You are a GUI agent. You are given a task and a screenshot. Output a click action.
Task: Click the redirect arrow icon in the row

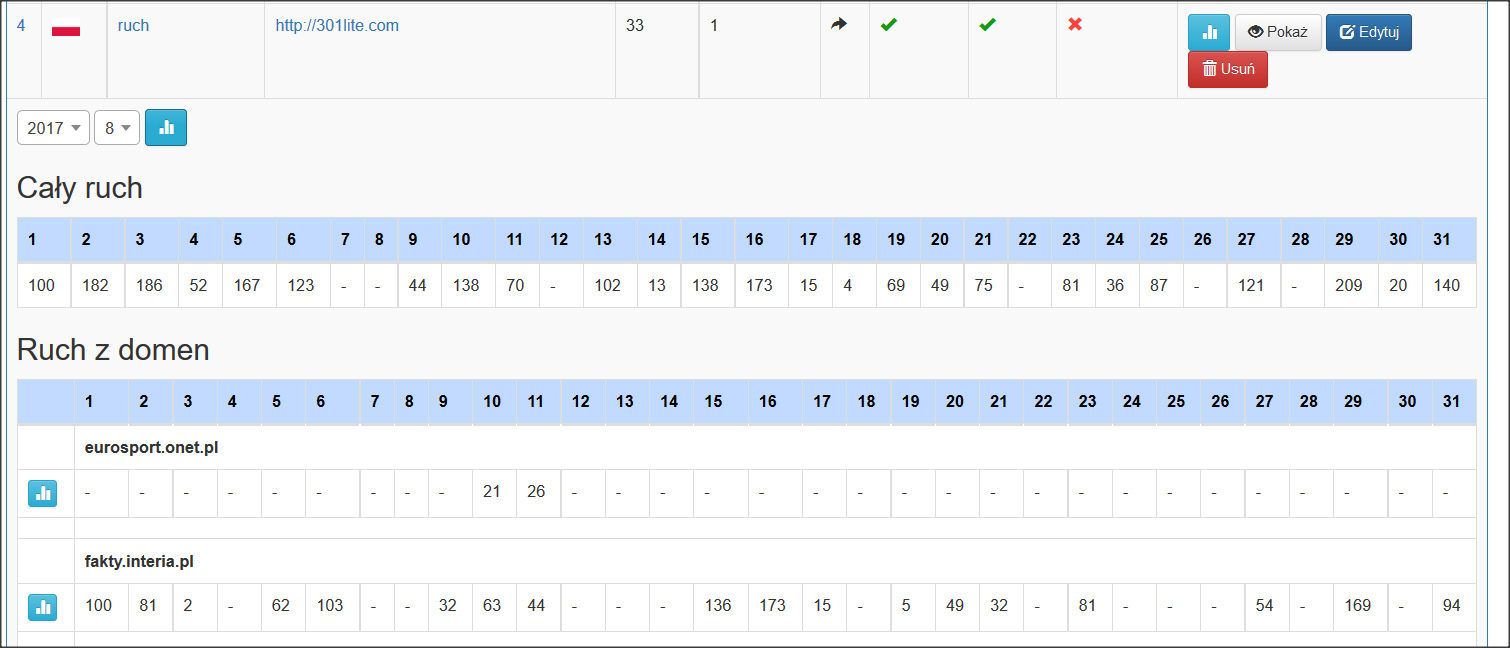click(838, 25)
